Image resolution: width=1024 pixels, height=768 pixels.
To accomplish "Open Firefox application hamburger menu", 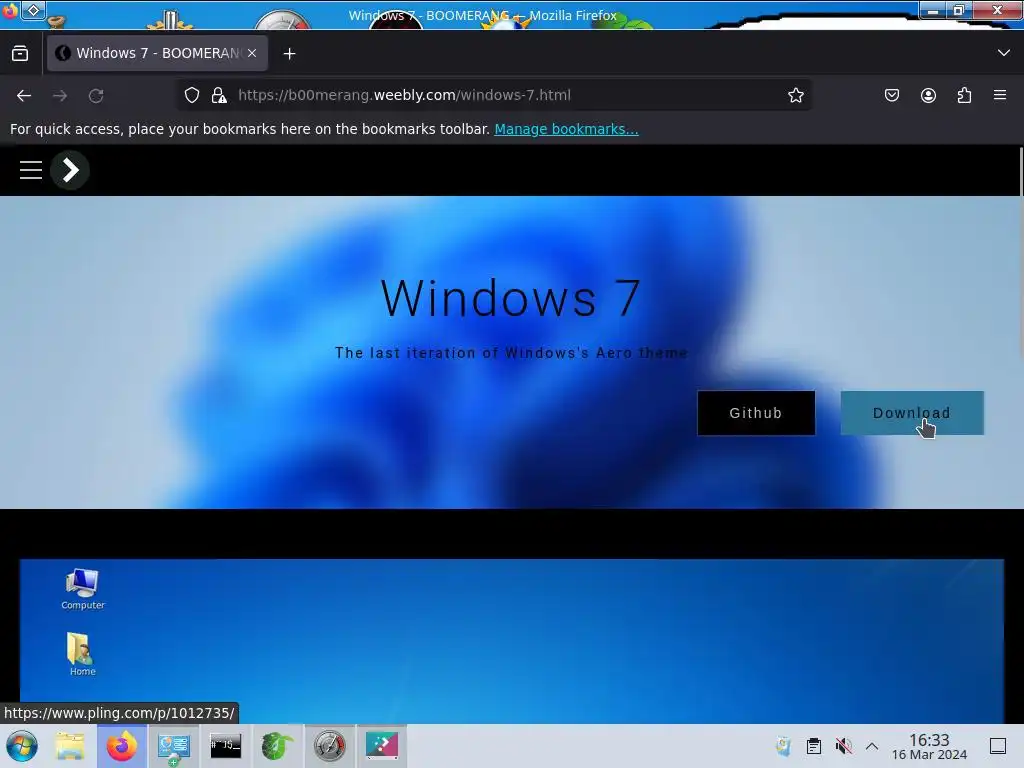I will [x=1000, y=95].
